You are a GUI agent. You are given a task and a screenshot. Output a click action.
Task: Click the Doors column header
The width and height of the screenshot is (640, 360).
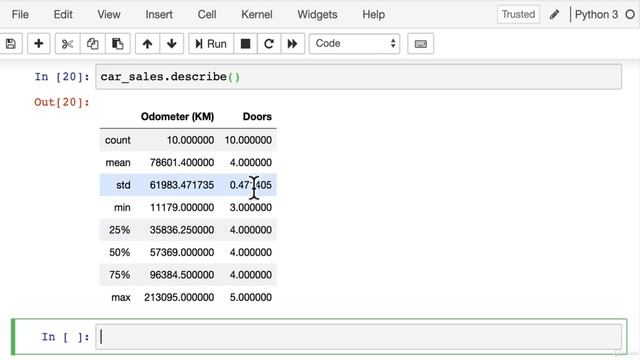[x=257, y=117]
